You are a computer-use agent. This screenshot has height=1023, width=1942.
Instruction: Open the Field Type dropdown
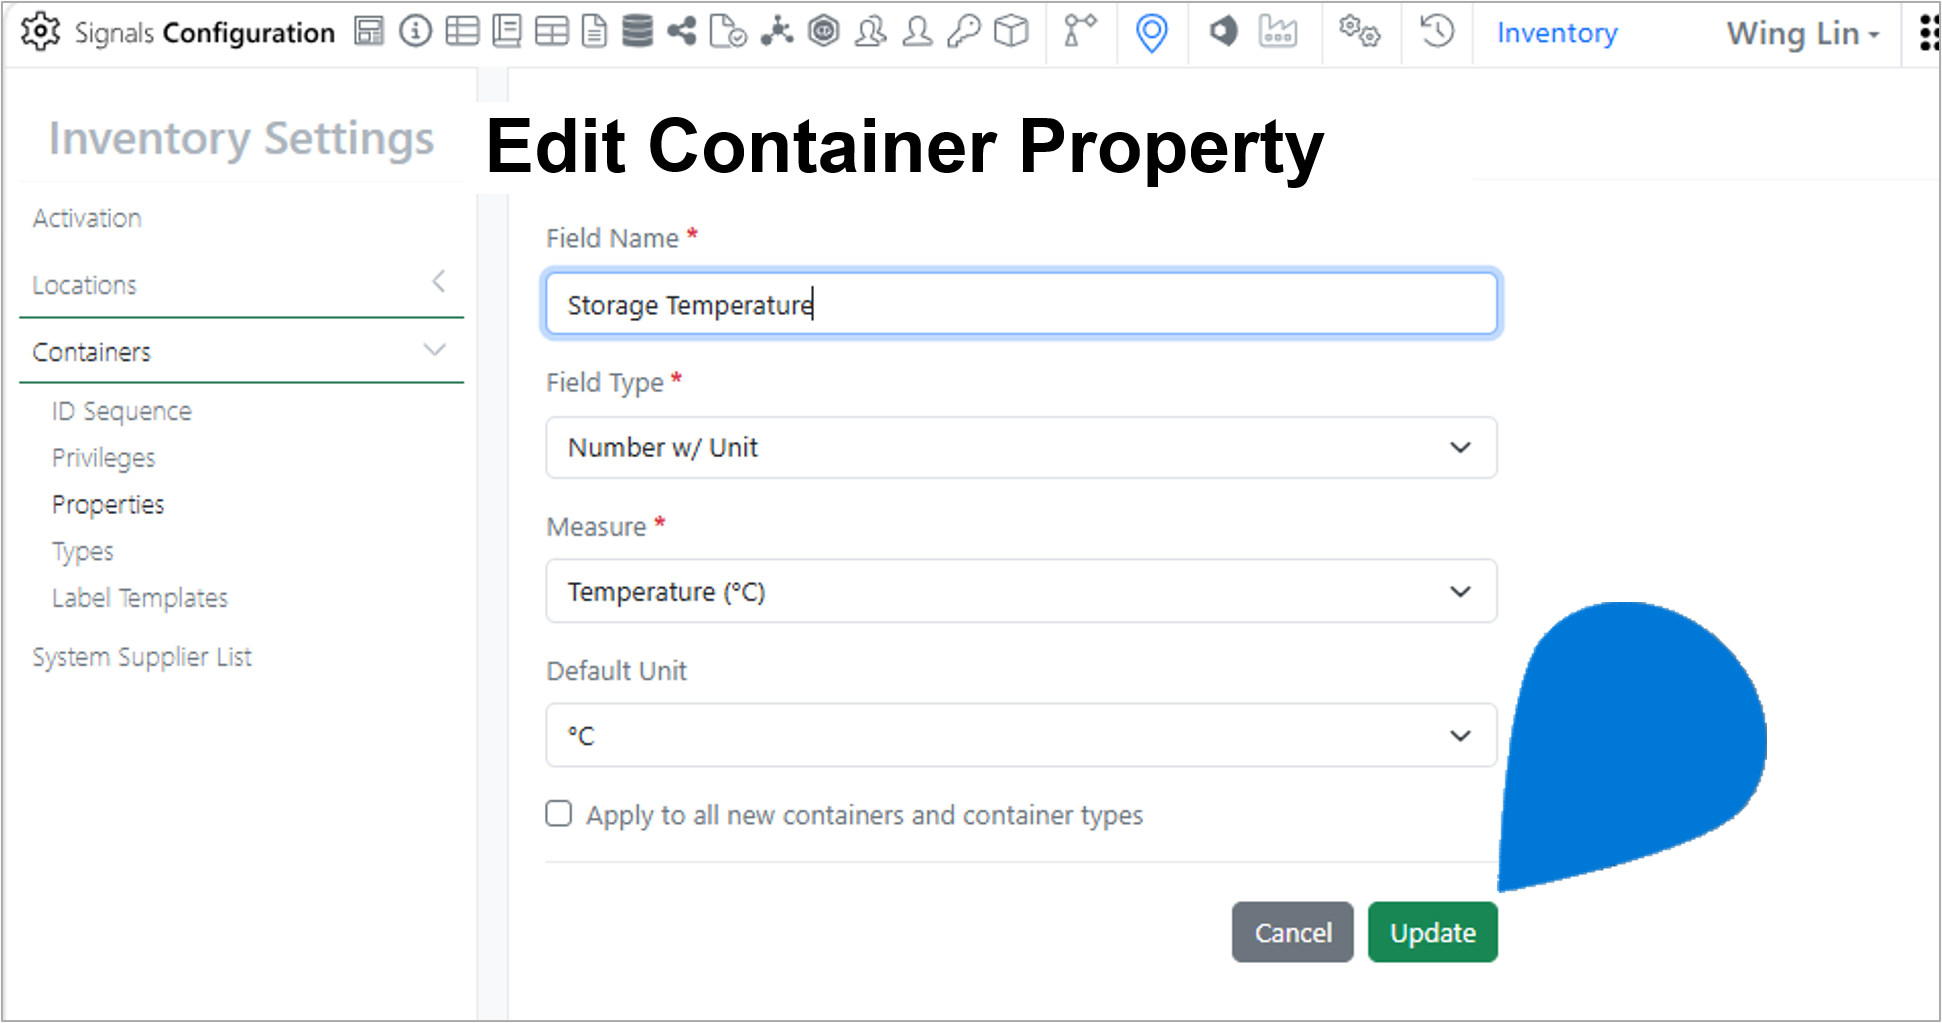coord(1021,447)
